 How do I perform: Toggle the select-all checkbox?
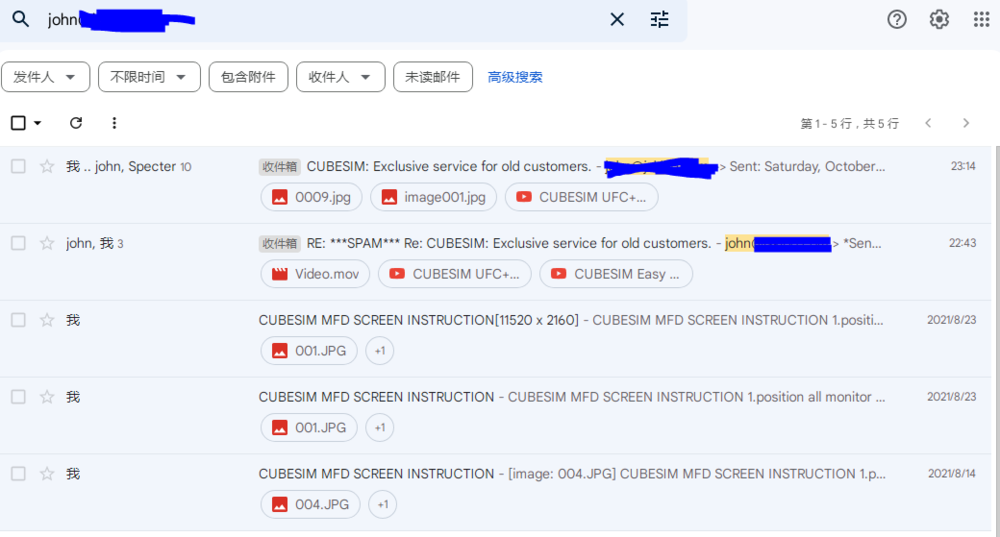pos(18,122)
